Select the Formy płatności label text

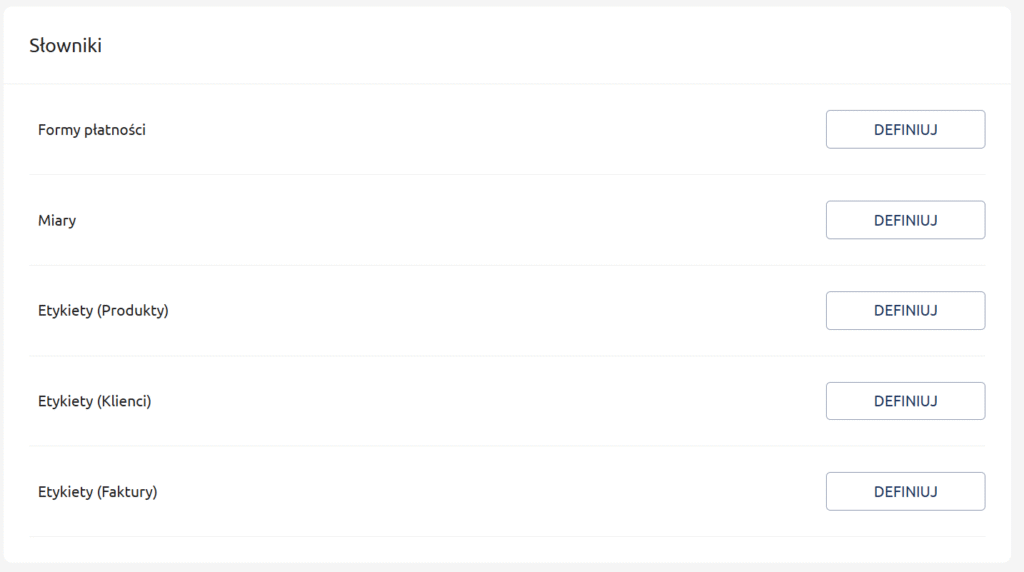(x=92, y=130)
